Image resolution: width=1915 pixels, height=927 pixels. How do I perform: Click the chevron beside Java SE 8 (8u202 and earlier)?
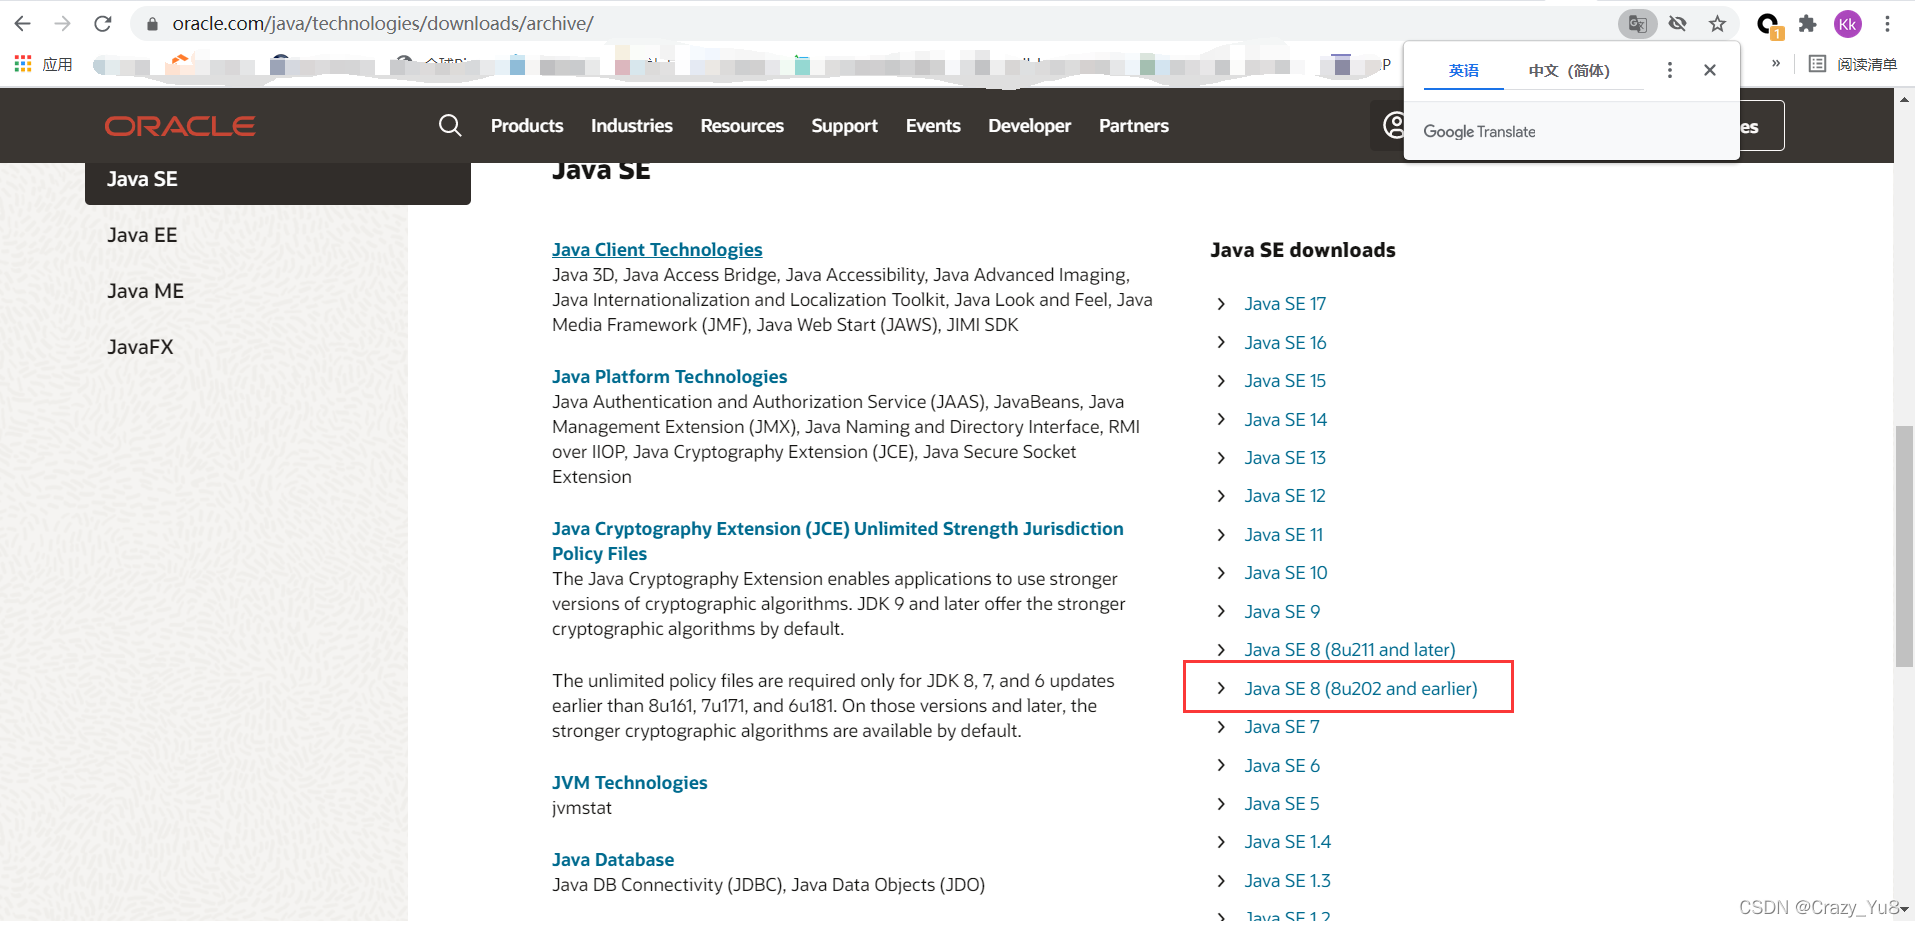pyautogui.click(x=1221, y=688)
